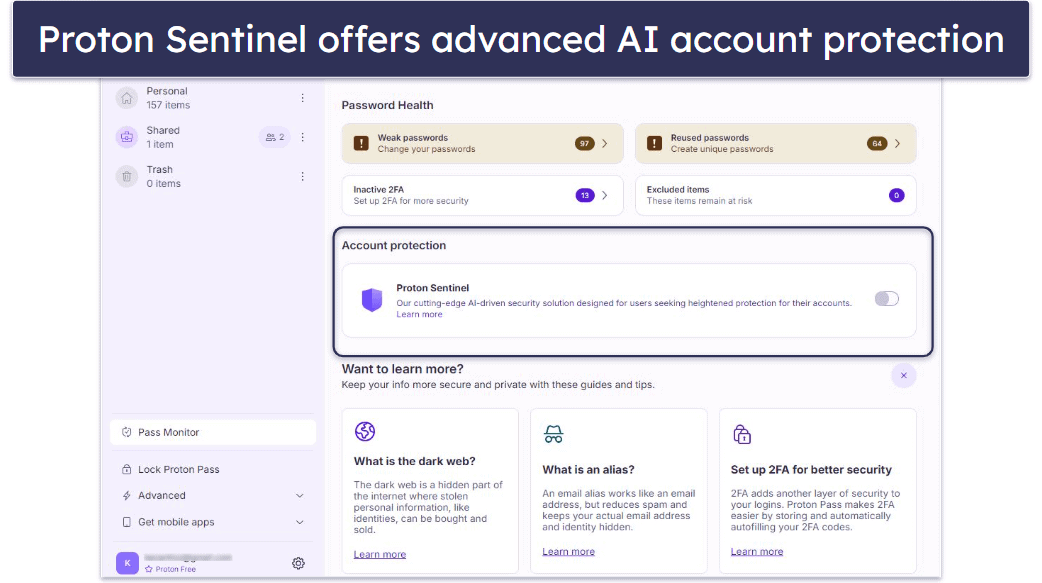Click the Password Health heading
Image resolution: width=1042 pixels, height=583 pixels.
point(387,105)
